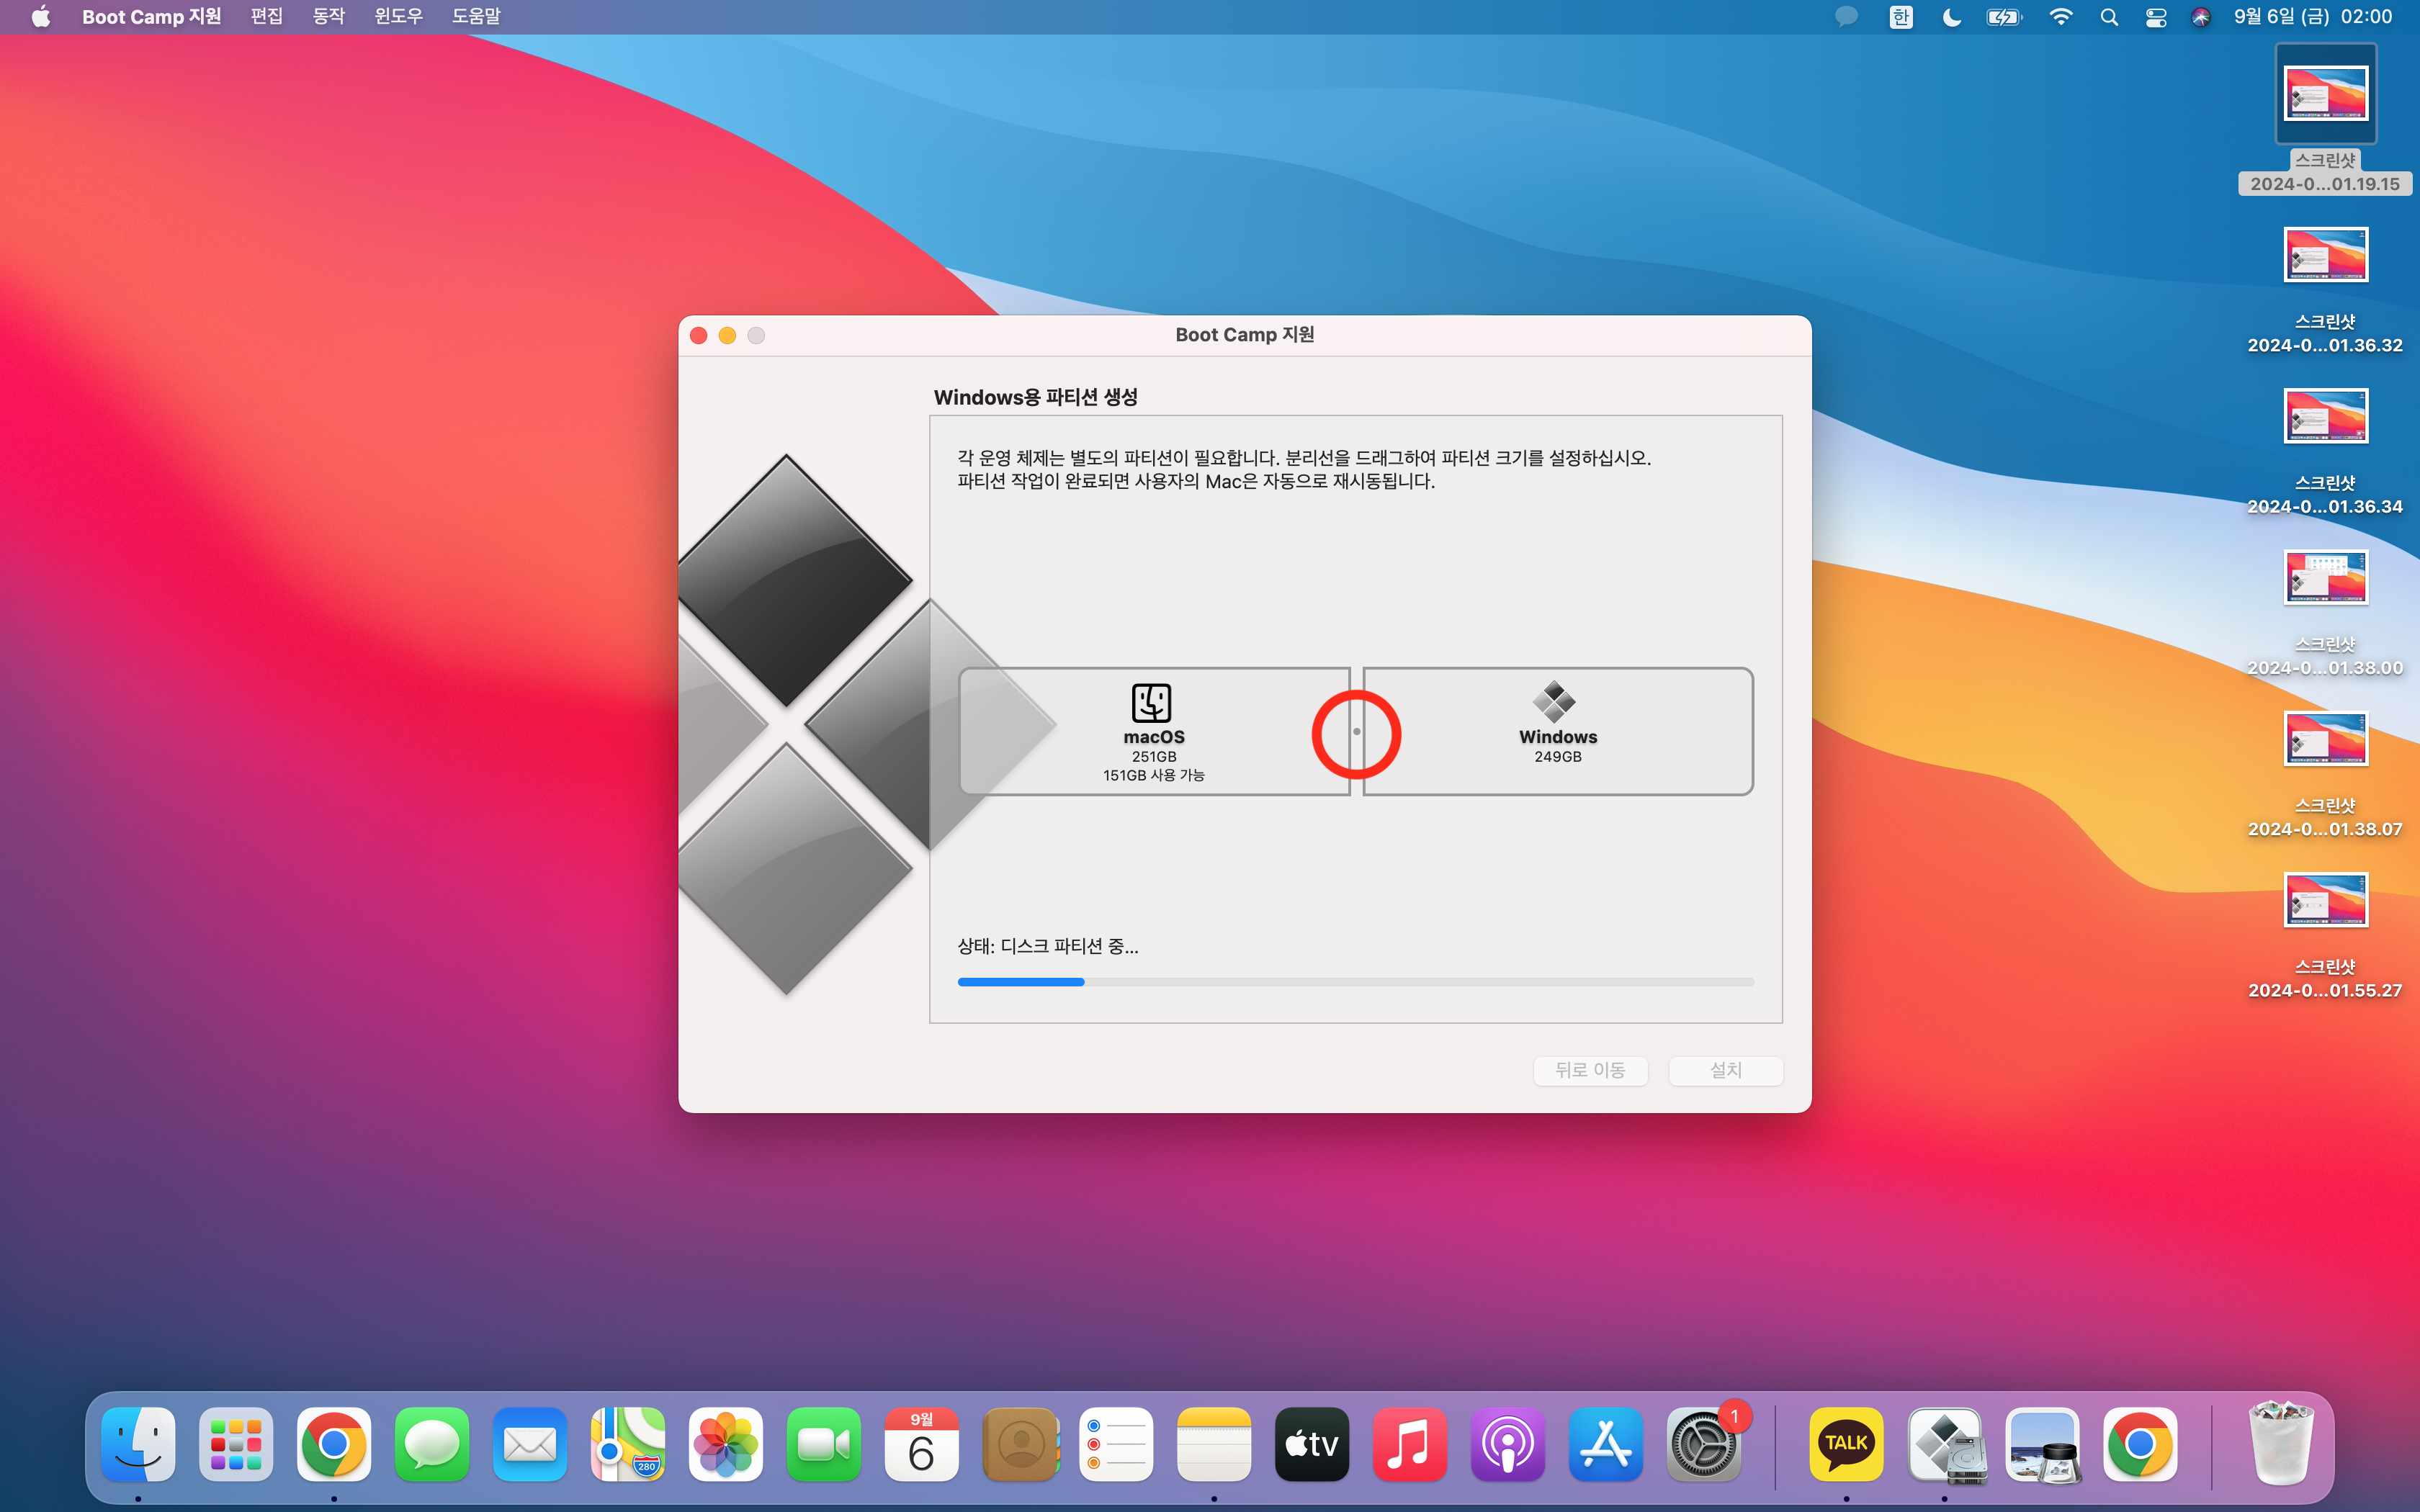Viewport: 2420px width, 1512px height.
Task: Open Mail from the Dock
Action: point(530,1444)
